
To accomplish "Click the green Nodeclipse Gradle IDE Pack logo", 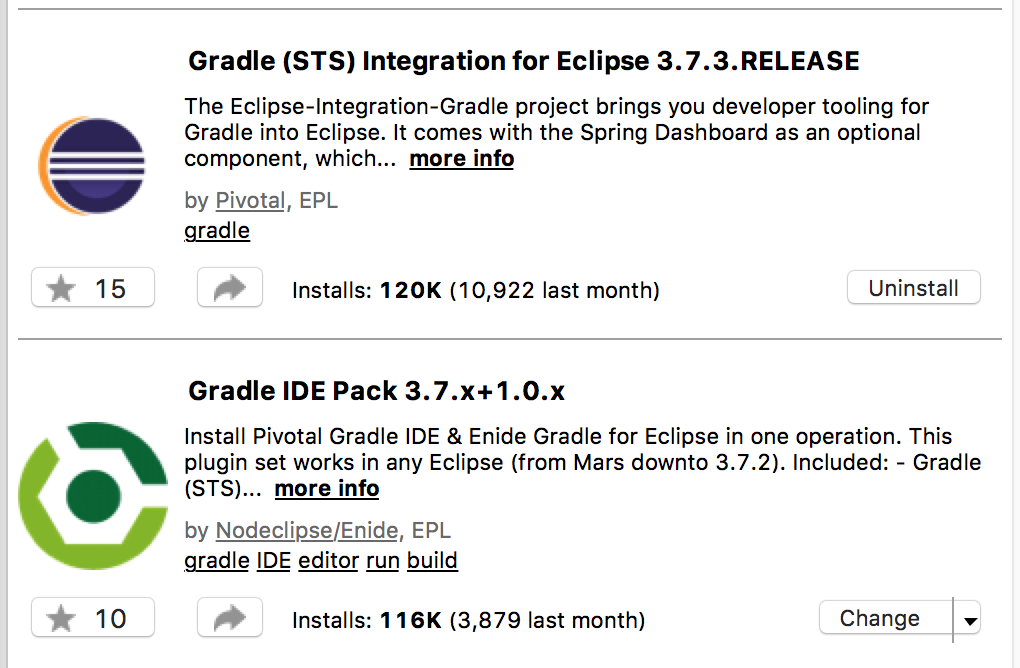I will click(93, 496).
